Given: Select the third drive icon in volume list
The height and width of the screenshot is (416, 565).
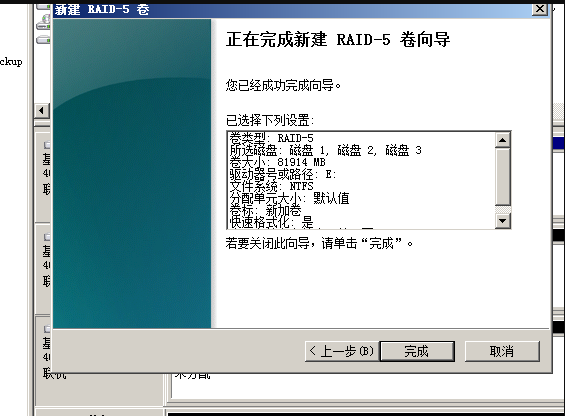Looking at the screenshot, I should (44, 39).
